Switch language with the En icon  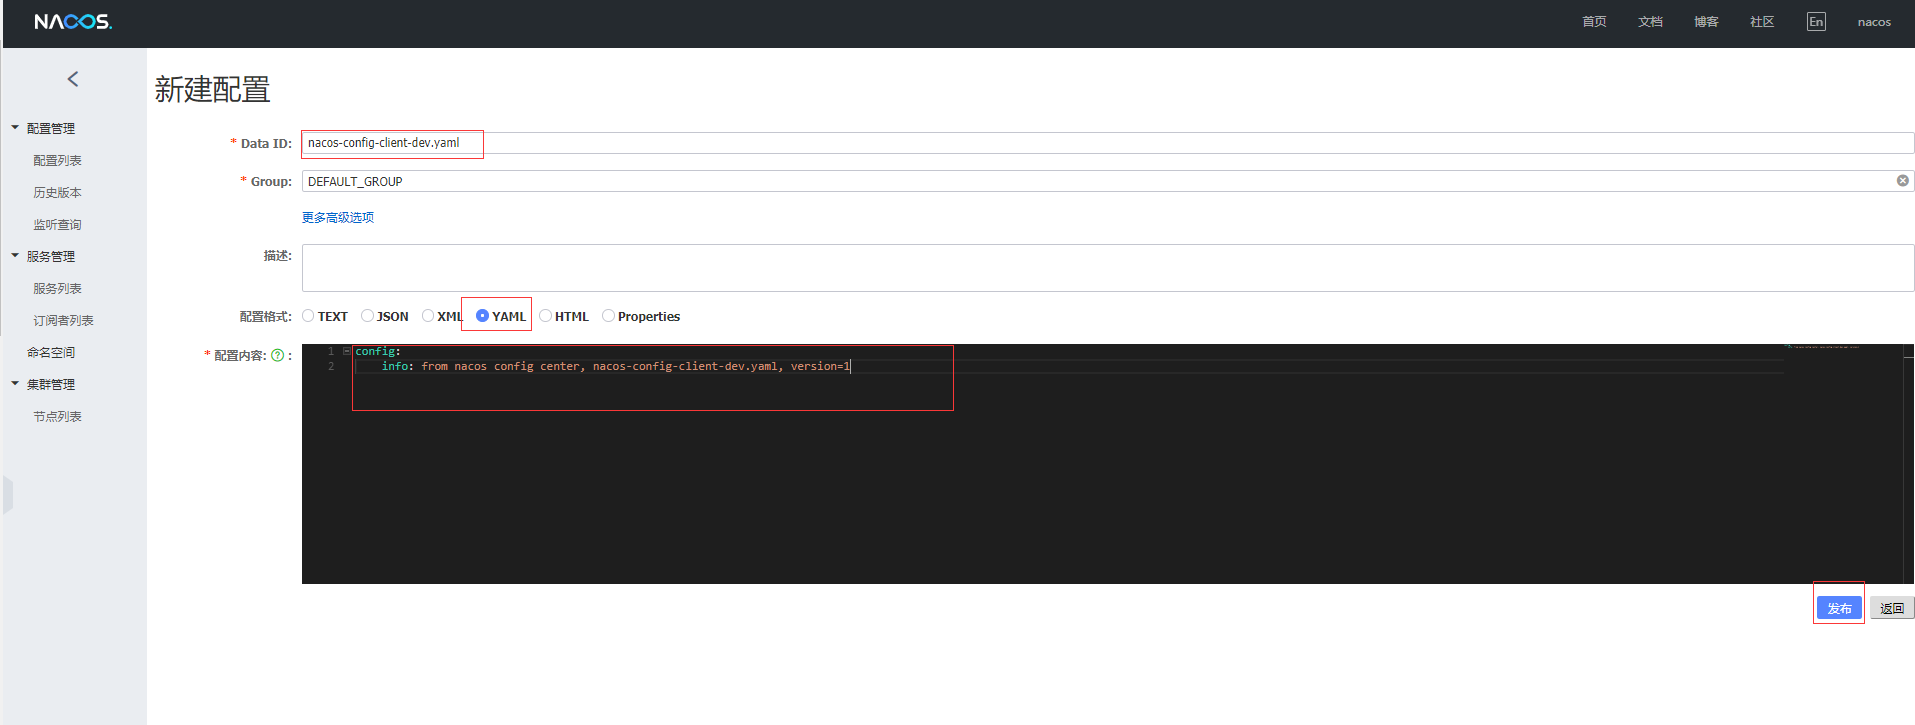[x=1816, y=22]
